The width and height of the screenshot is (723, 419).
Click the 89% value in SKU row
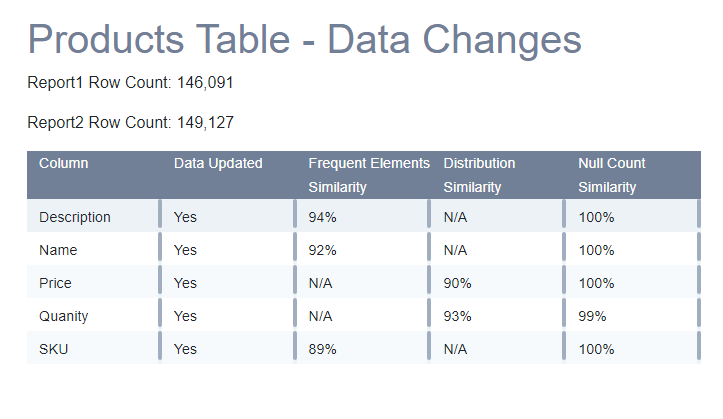322,349
